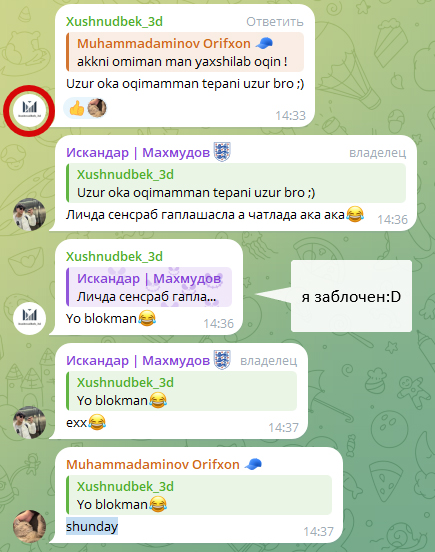Click the circled Xushnudbek_3d avatar
The height and width of the screenshot is (552, 435).
(29, 110)
